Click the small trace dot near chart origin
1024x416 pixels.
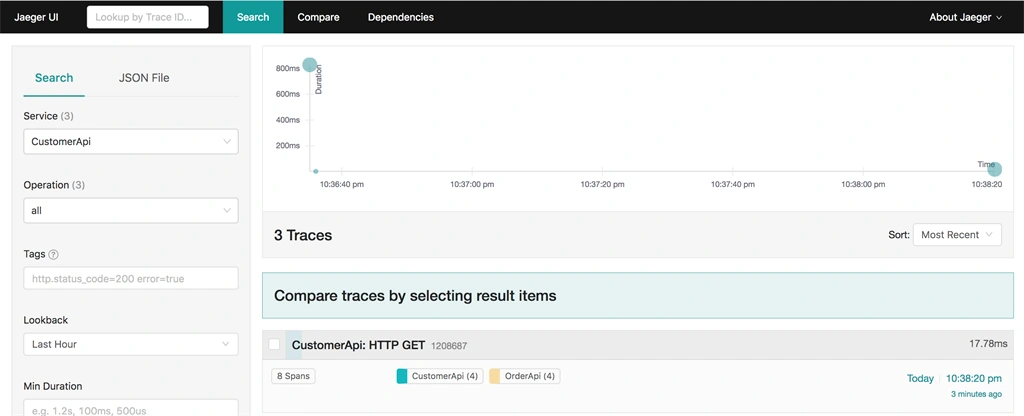(x=315, y=171)
